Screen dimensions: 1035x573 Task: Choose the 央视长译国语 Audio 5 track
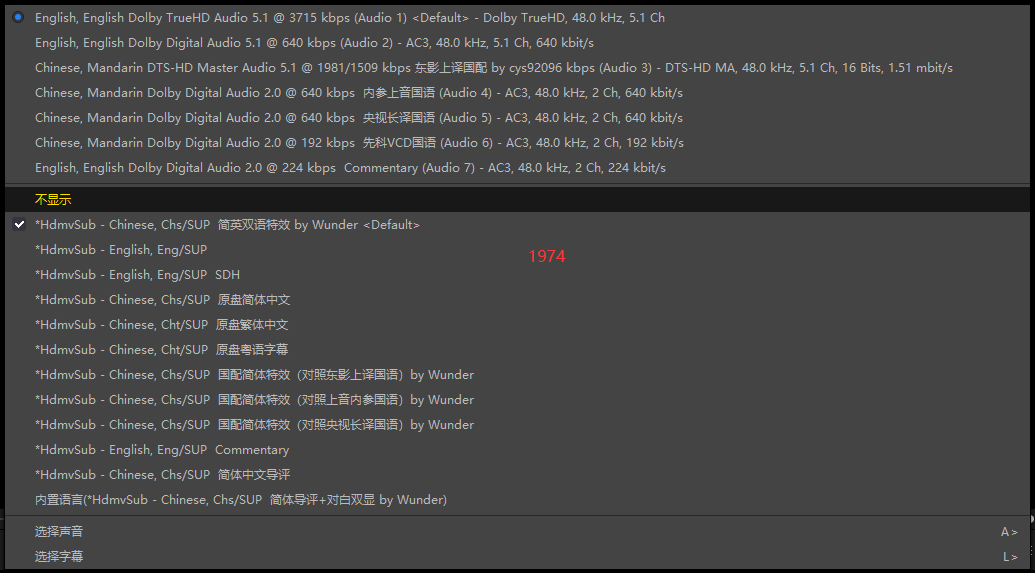(358, 118)
